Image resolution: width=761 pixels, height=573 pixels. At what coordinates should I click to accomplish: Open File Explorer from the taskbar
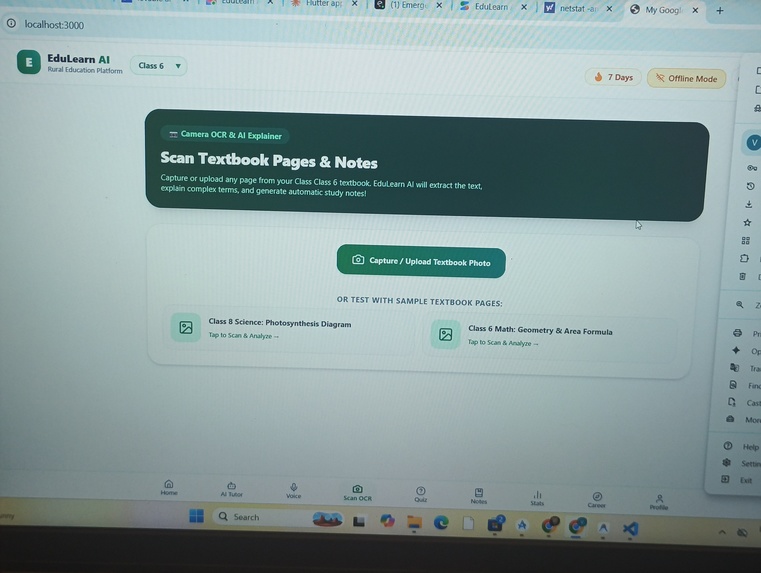pos(414,522)
